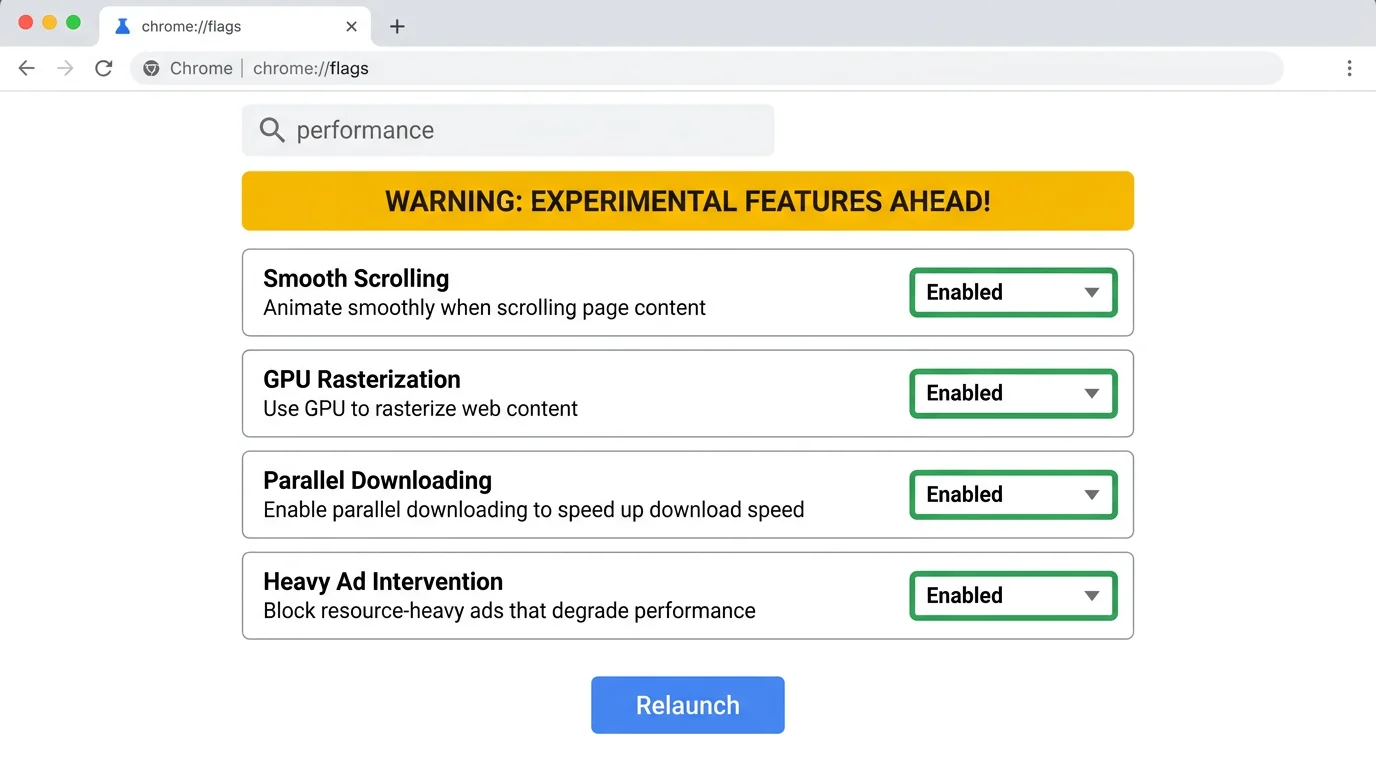This screenshot has width=1376, height=768.
Task: Click inside the address bar
Action: pyautogui.click(x=600, y=68)
